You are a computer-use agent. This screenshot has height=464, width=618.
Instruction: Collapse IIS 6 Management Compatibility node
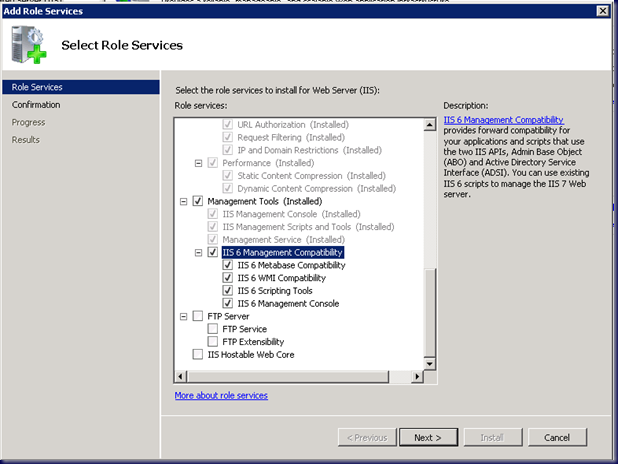198,253
